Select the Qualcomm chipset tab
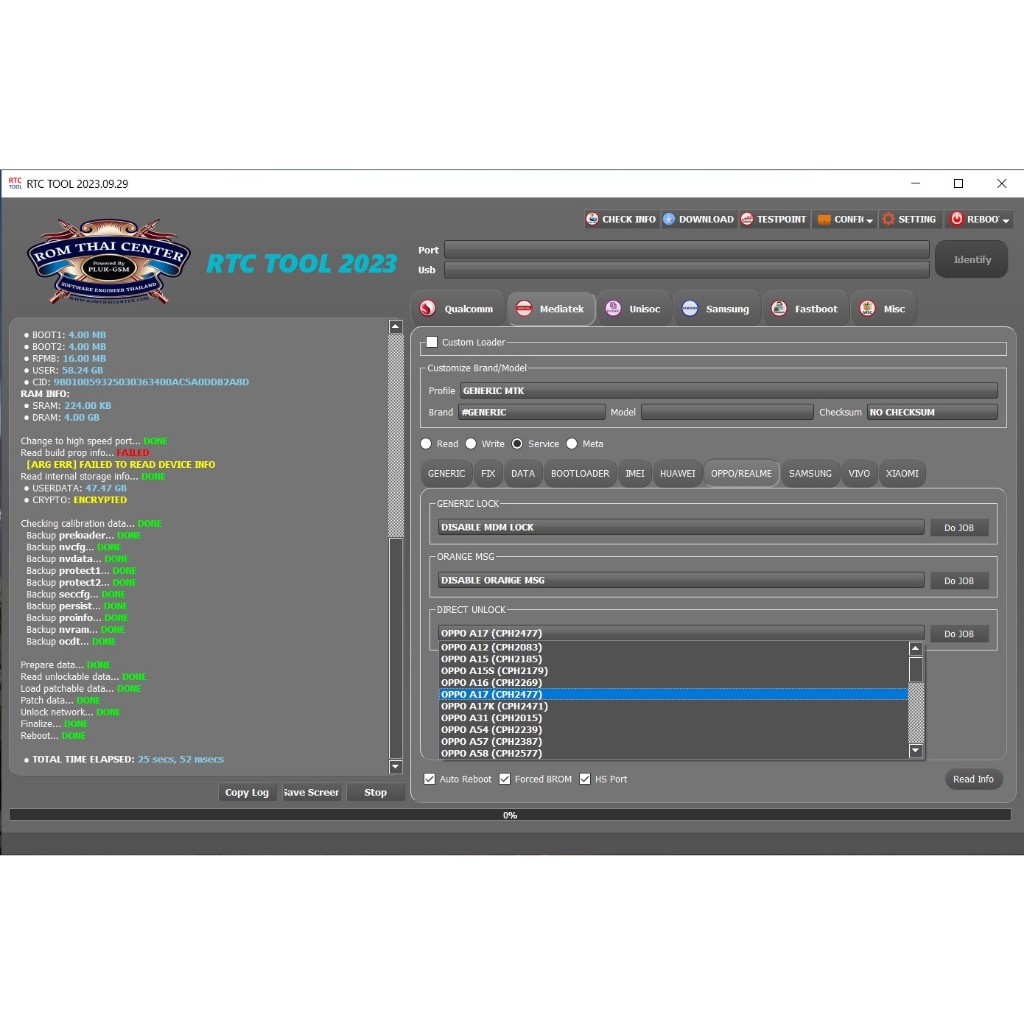 click(x=457, y=309)
